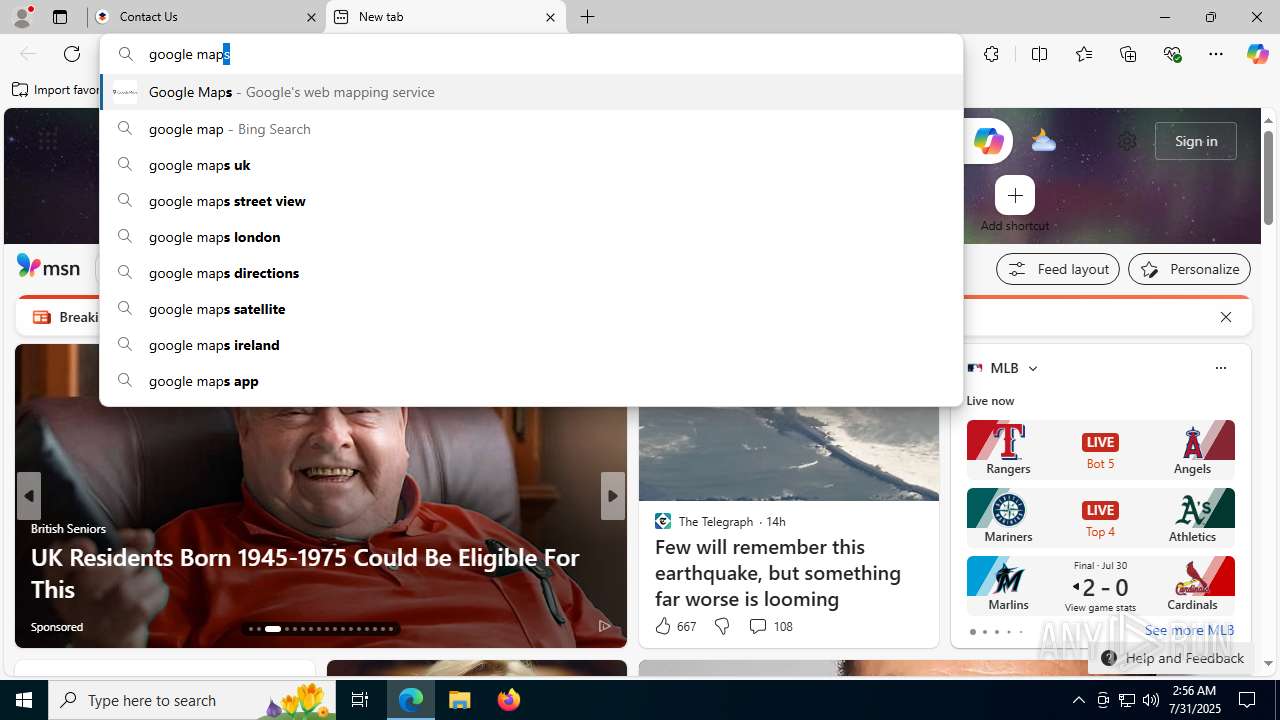This screenshot has width=1280, height=720.
Task: Click the address bar with google maps
Action: pos(531,54)
